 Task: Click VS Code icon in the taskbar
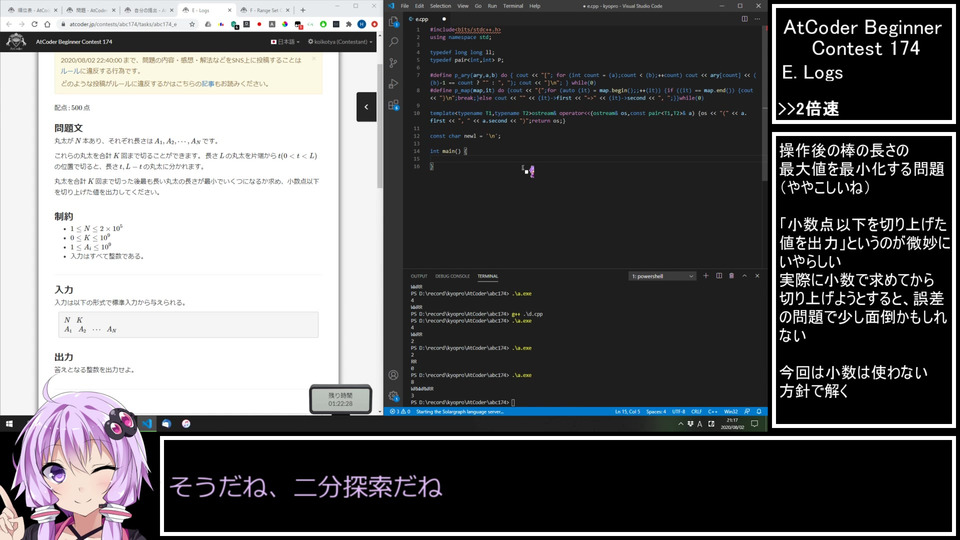coord(147,424)
